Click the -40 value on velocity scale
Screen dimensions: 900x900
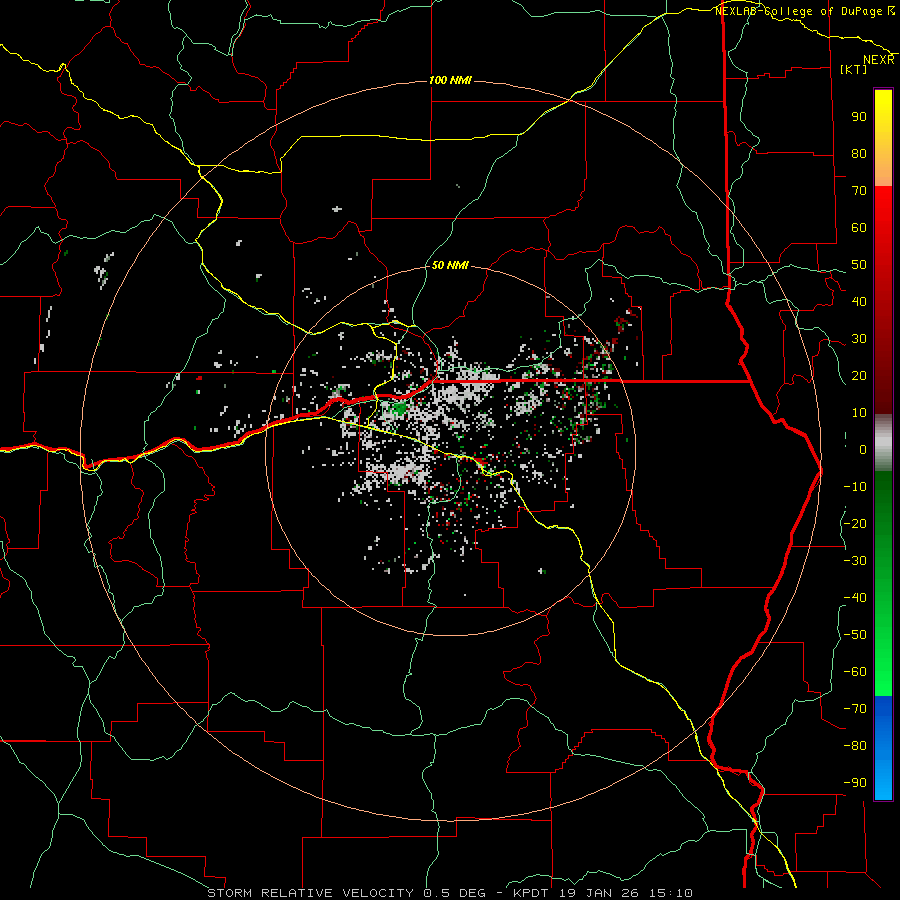pos(855,598)
